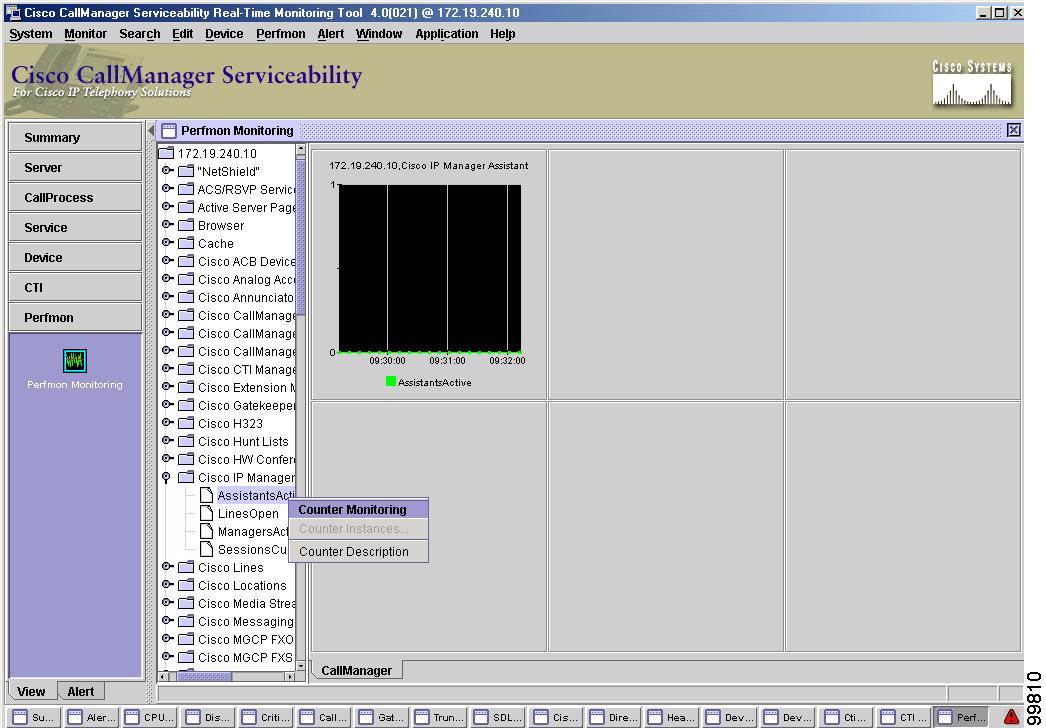Expand the Cisco Locations tree node
Viewport: 1046px width, 728px height.
pyautogui.click(x=167, y=585)
